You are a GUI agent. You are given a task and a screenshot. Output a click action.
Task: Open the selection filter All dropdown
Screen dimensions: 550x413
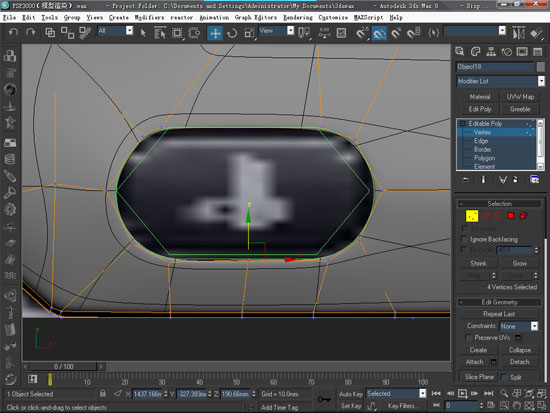pyautogui.click(x=115, y=31)
